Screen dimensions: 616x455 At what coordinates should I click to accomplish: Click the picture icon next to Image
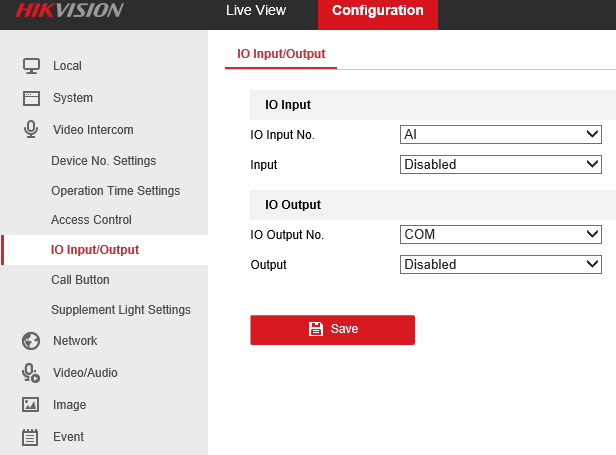(x=31, y=405)
